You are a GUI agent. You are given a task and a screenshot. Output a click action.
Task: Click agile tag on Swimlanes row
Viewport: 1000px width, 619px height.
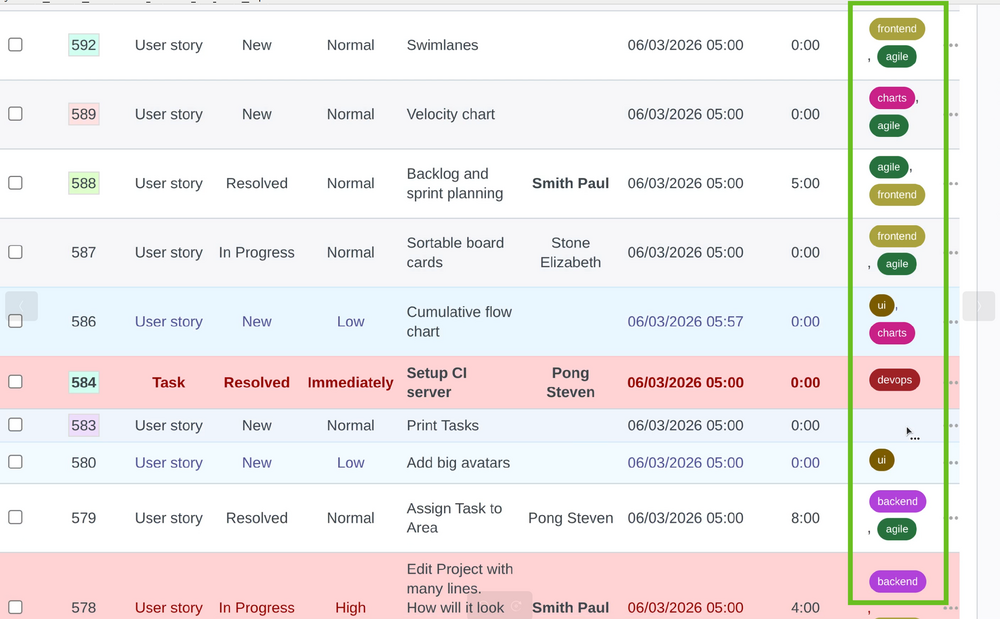pyautogui.click(x=897, y=56)
